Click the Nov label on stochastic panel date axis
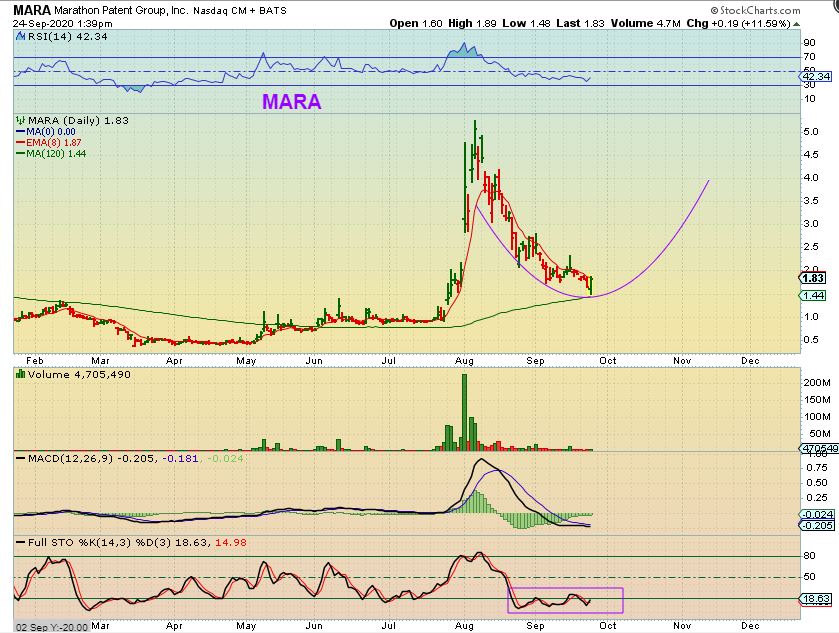 tap(682, 626)
